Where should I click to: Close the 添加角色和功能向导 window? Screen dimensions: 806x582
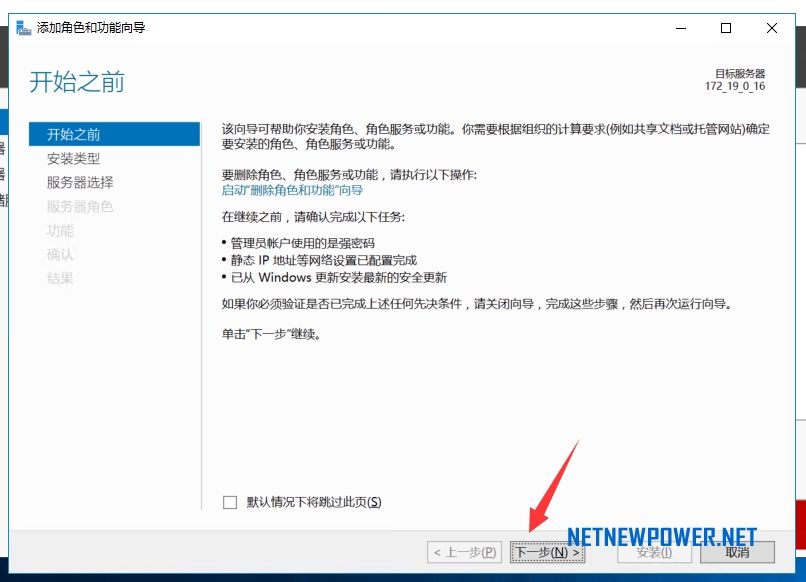(x=771, y=28)
